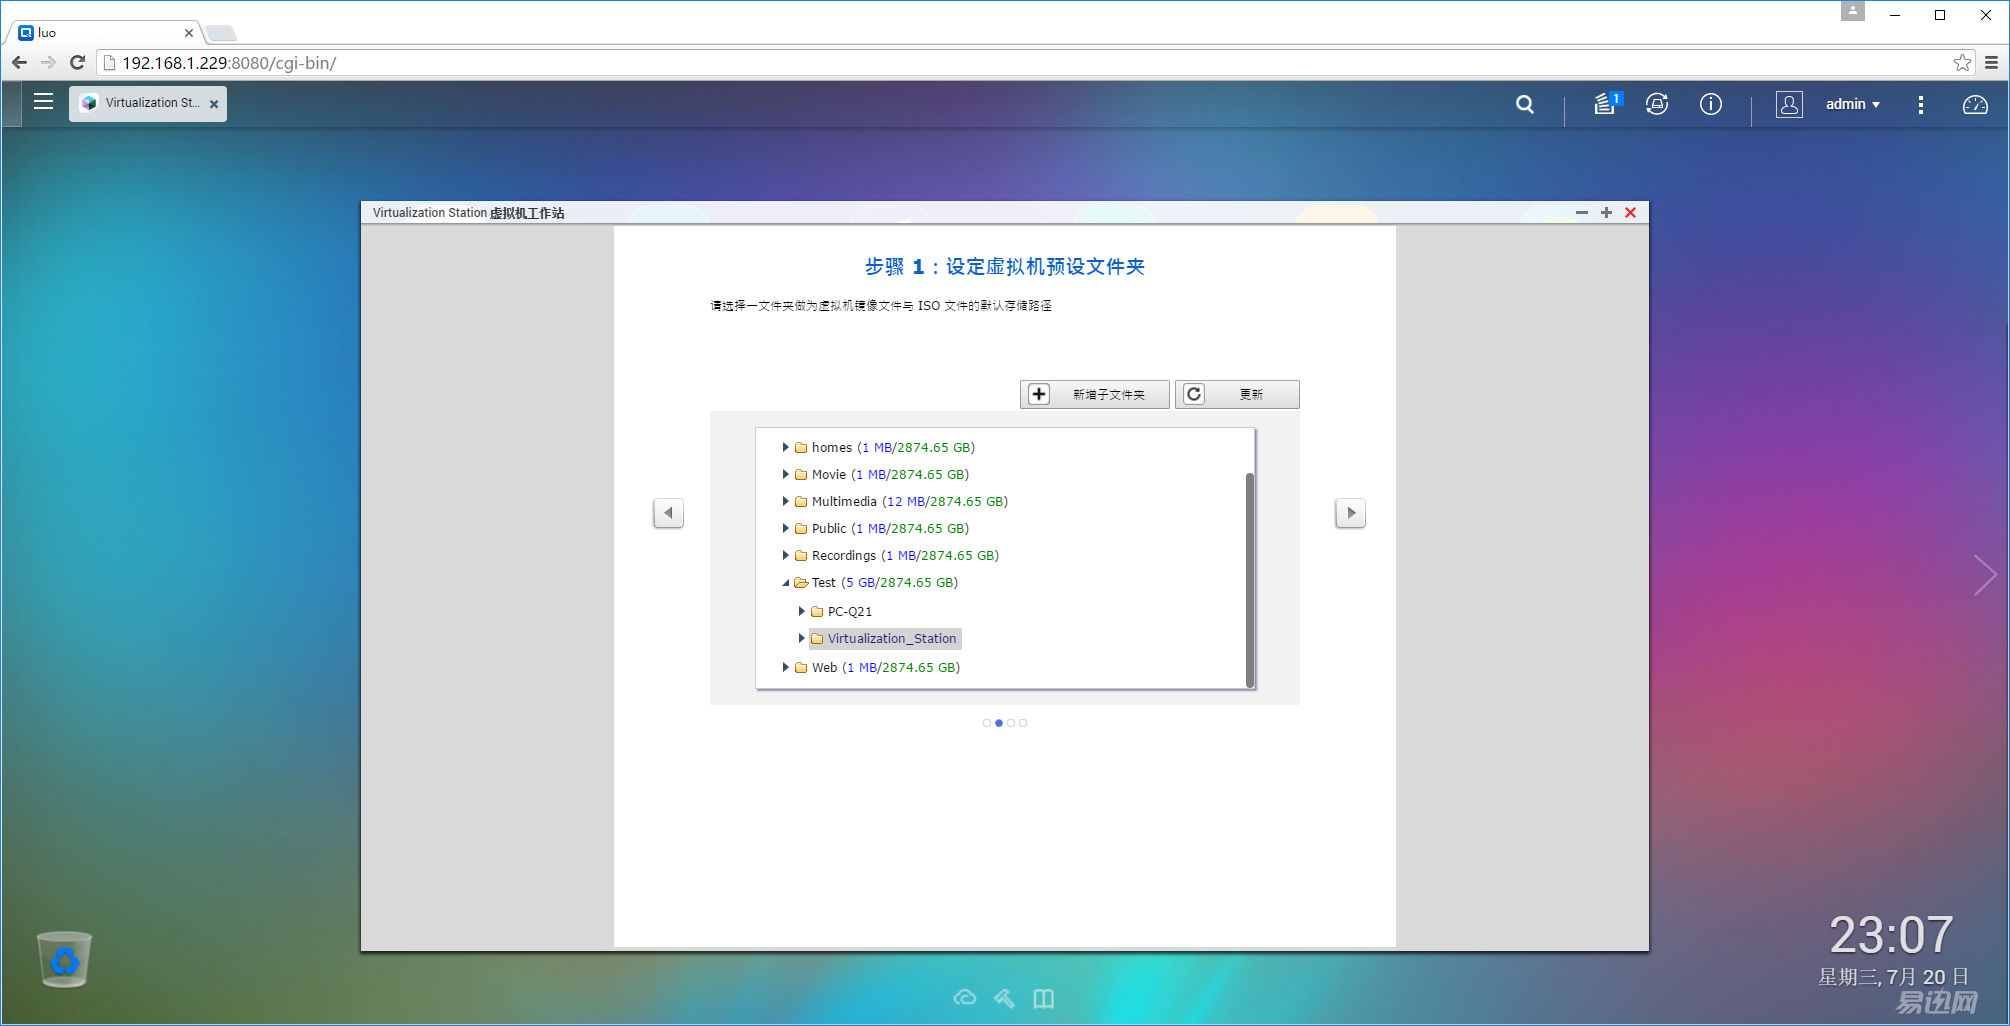
Task: Switch to the Virtualization Station taskbar tab
Action: pyautogui.click(x=147, y=103)
